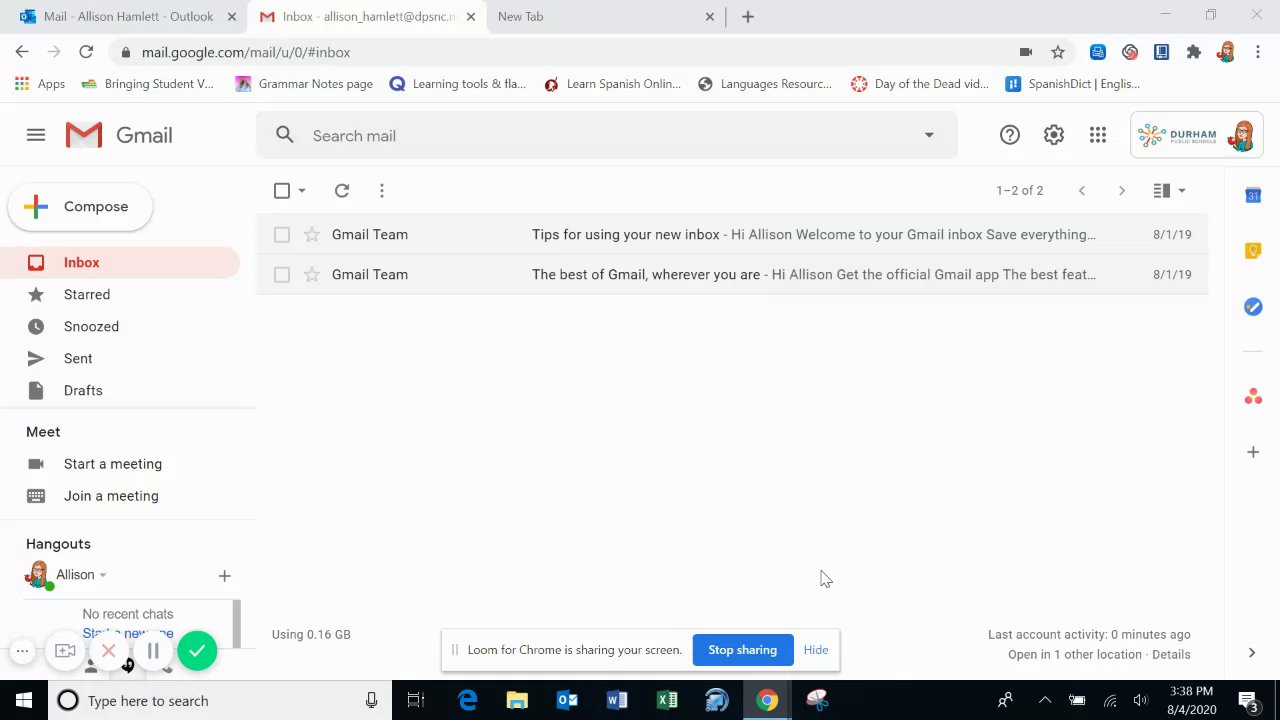The width and height of the screenshot is (1280, 720).
Task: Show the side panel expander arrow
Action: point(1252,653)
